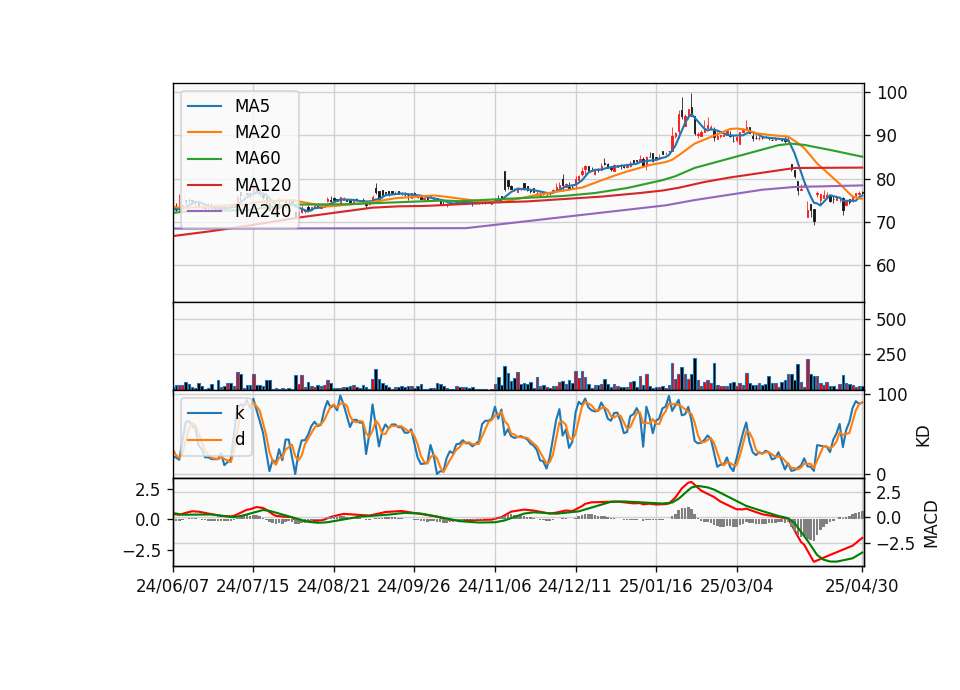Click the MA240 legend label
The width and height of the screenshot is (960, 690).
[x=263, y=211]
